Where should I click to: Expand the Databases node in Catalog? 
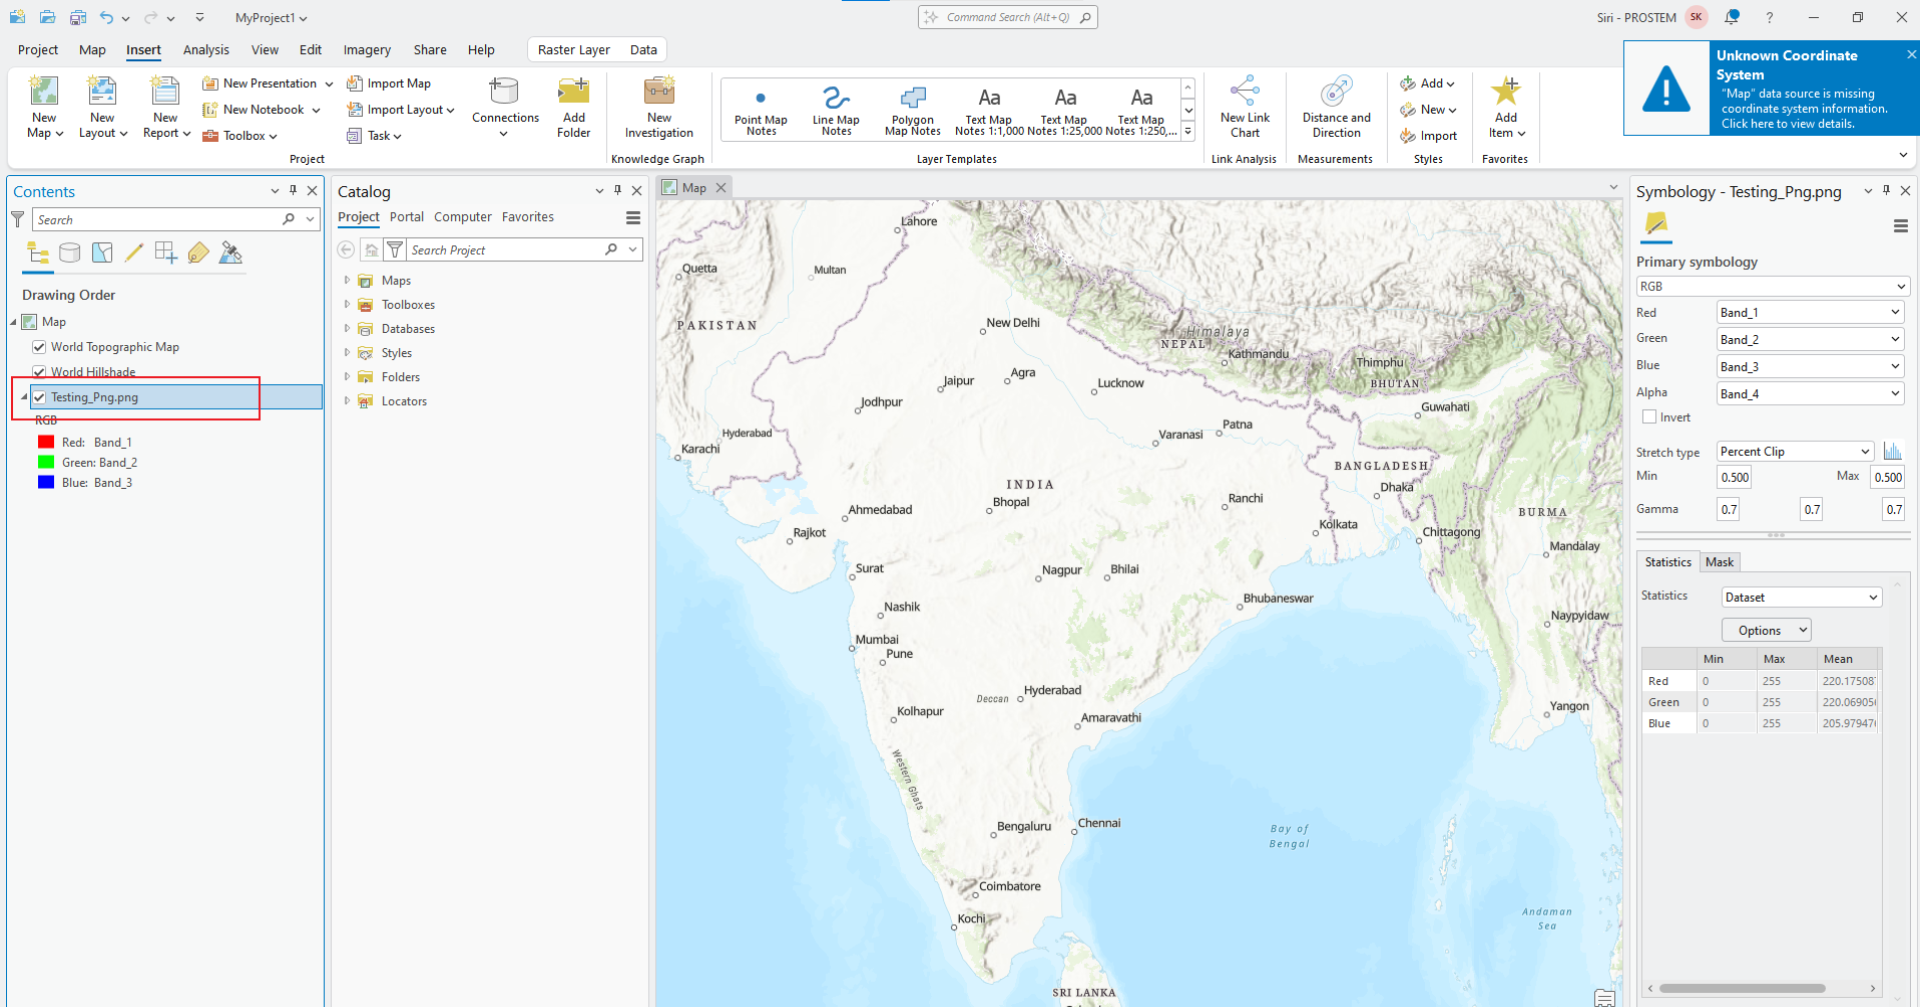tap(347, 329)
